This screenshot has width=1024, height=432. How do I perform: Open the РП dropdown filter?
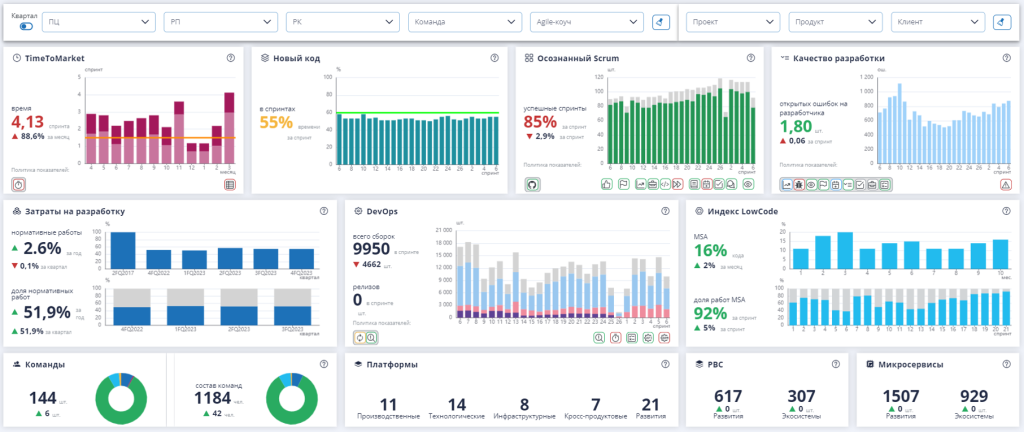point(221,22)
